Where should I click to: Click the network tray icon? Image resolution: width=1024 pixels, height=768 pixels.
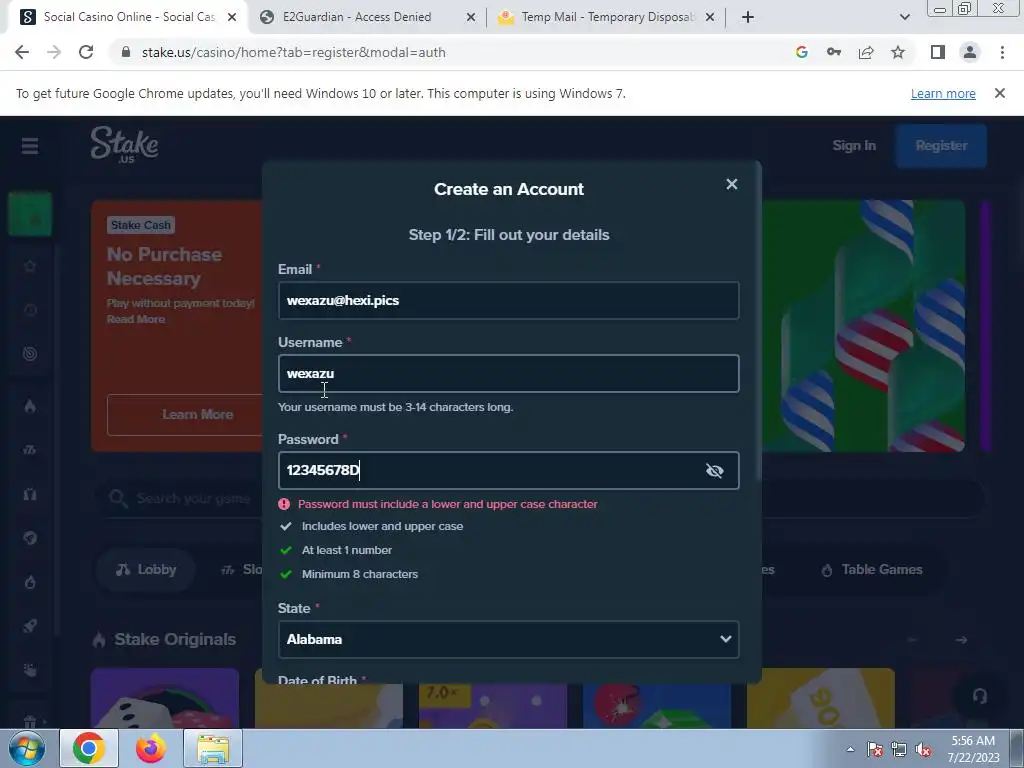pos(899,750)
